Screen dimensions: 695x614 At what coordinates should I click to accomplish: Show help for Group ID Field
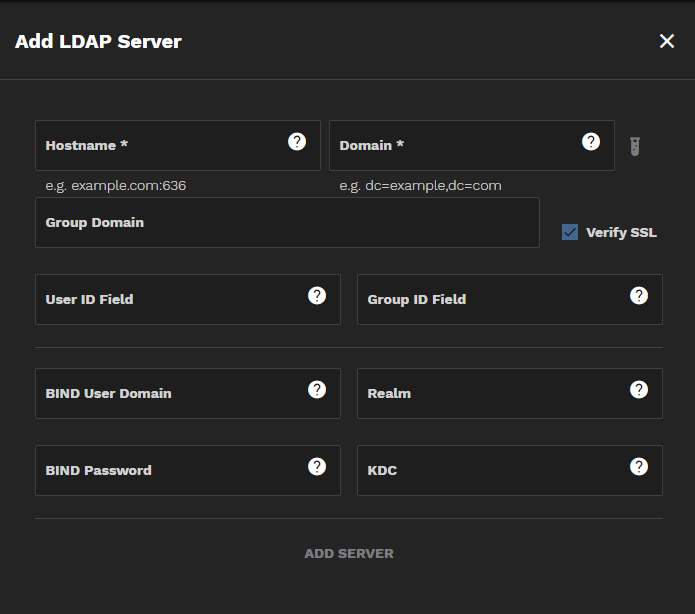click(639, 295)
